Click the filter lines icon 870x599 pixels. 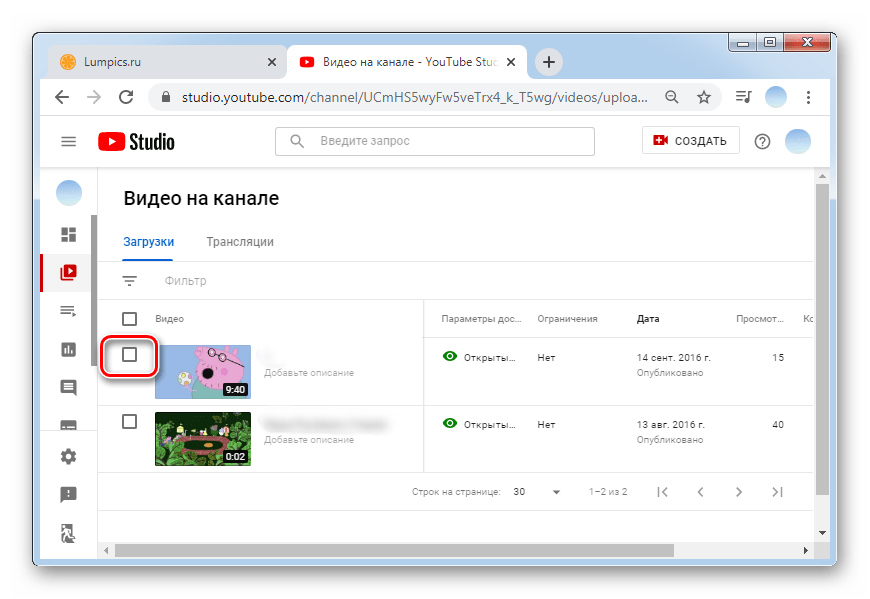click(130, 281)
